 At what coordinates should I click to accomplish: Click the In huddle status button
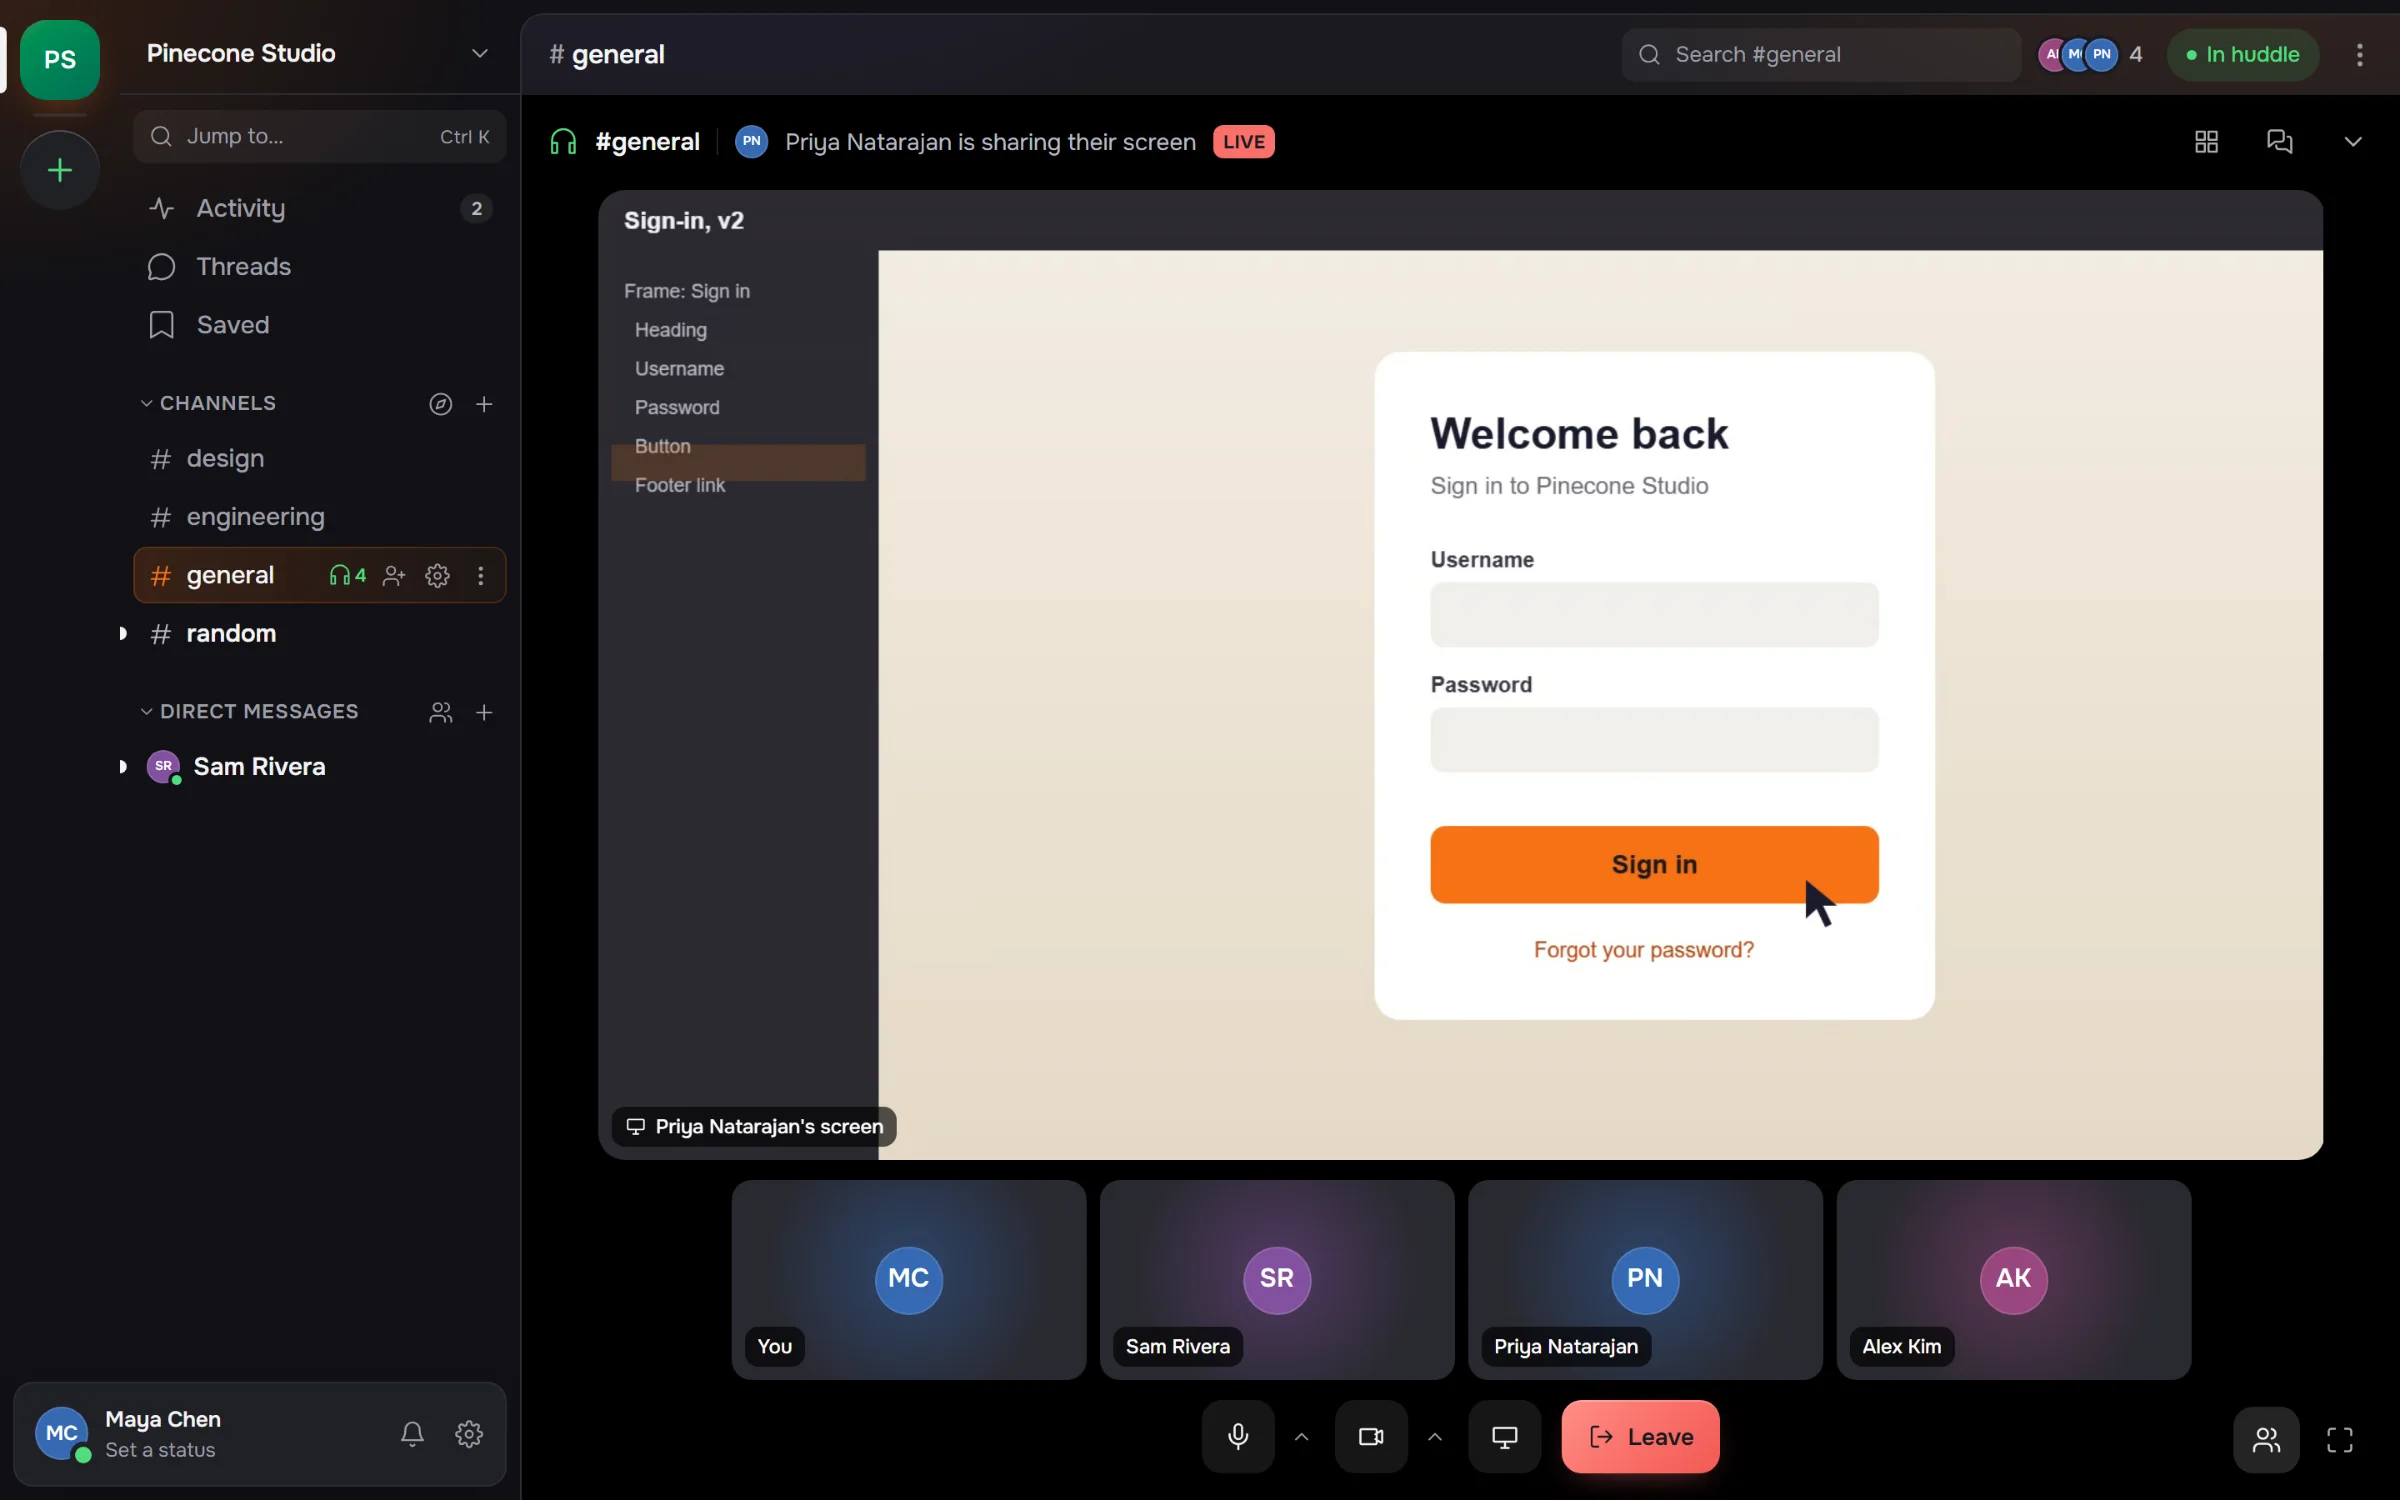(x=2243, y=55)
